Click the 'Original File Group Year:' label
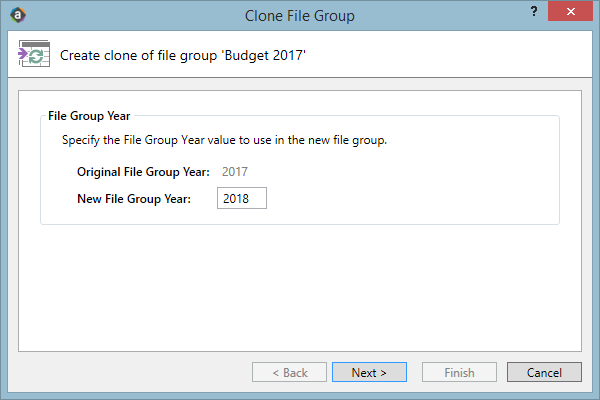Screen dimensions: 600x400 (143, 172)
